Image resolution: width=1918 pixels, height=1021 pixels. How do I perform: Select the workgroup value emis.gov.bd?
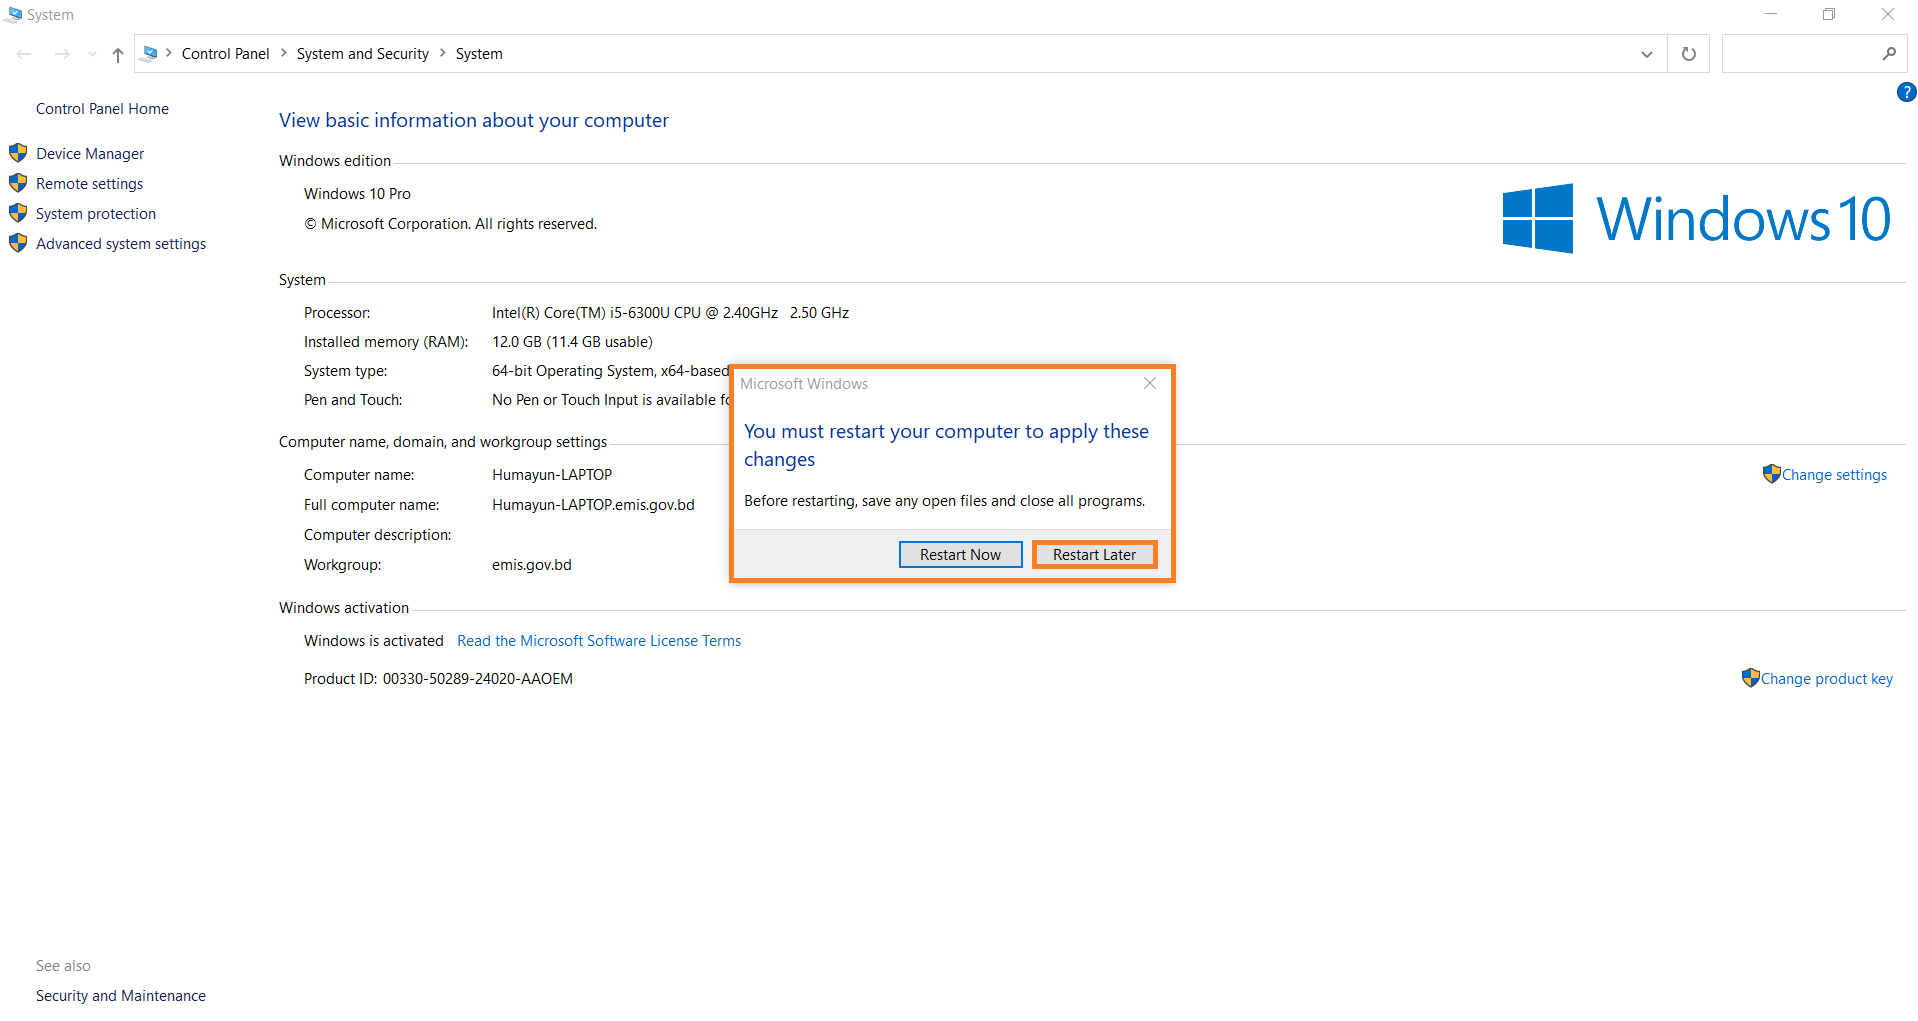pos(532,565)
